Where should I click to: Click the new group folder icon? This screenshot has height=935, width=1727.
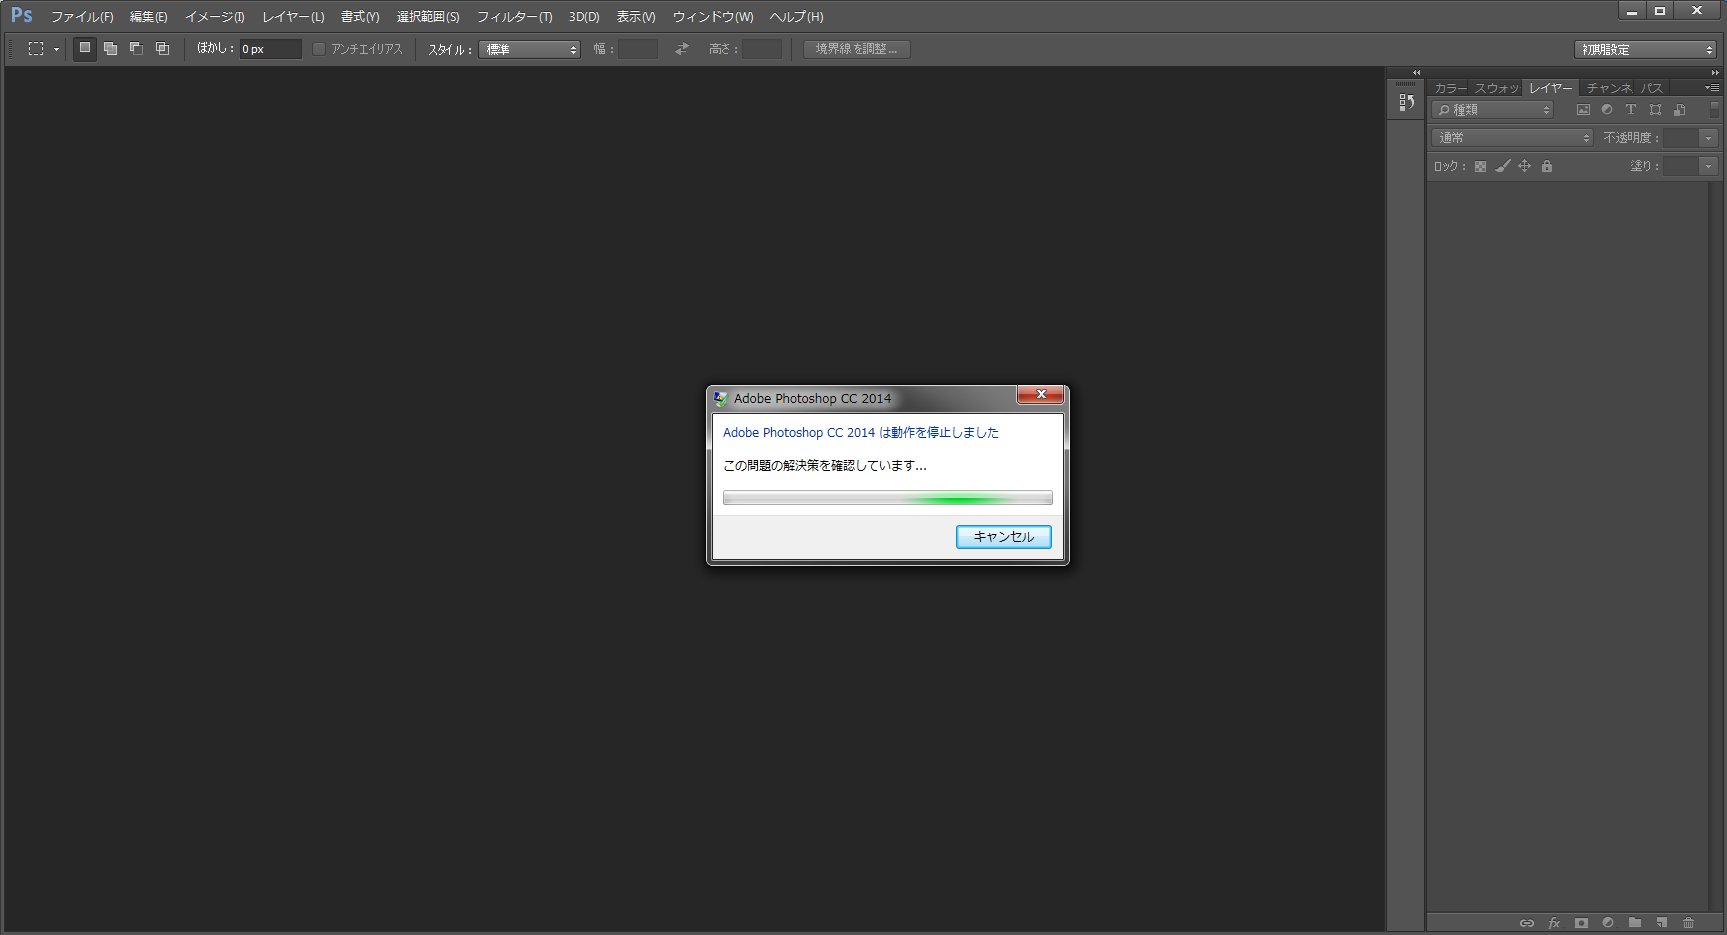click(x=1635, y=923)
